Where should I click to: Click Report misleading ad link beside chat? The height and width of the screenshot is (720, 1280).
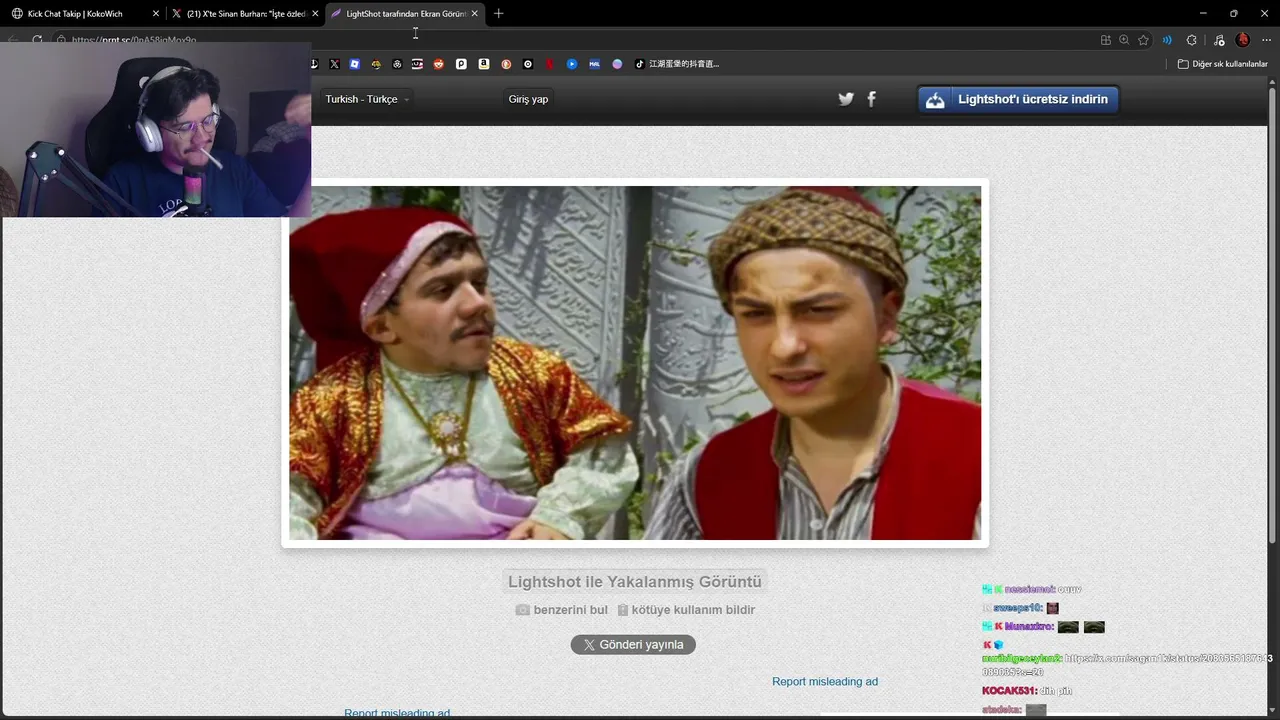(x=825, y=682)
